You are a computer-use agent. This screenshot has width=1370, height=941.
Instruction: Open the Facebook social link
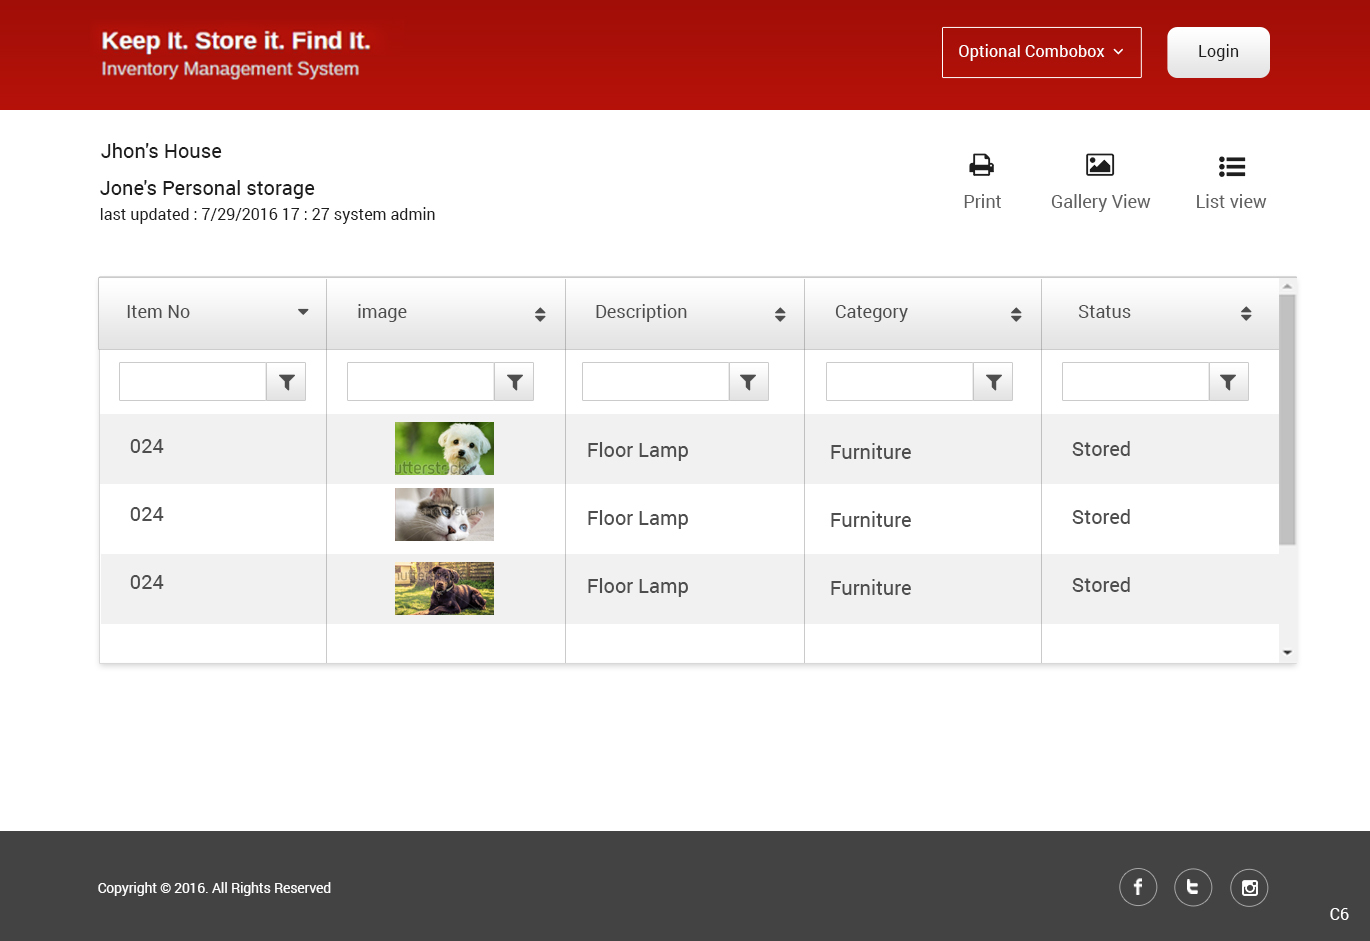point(1137,887)
